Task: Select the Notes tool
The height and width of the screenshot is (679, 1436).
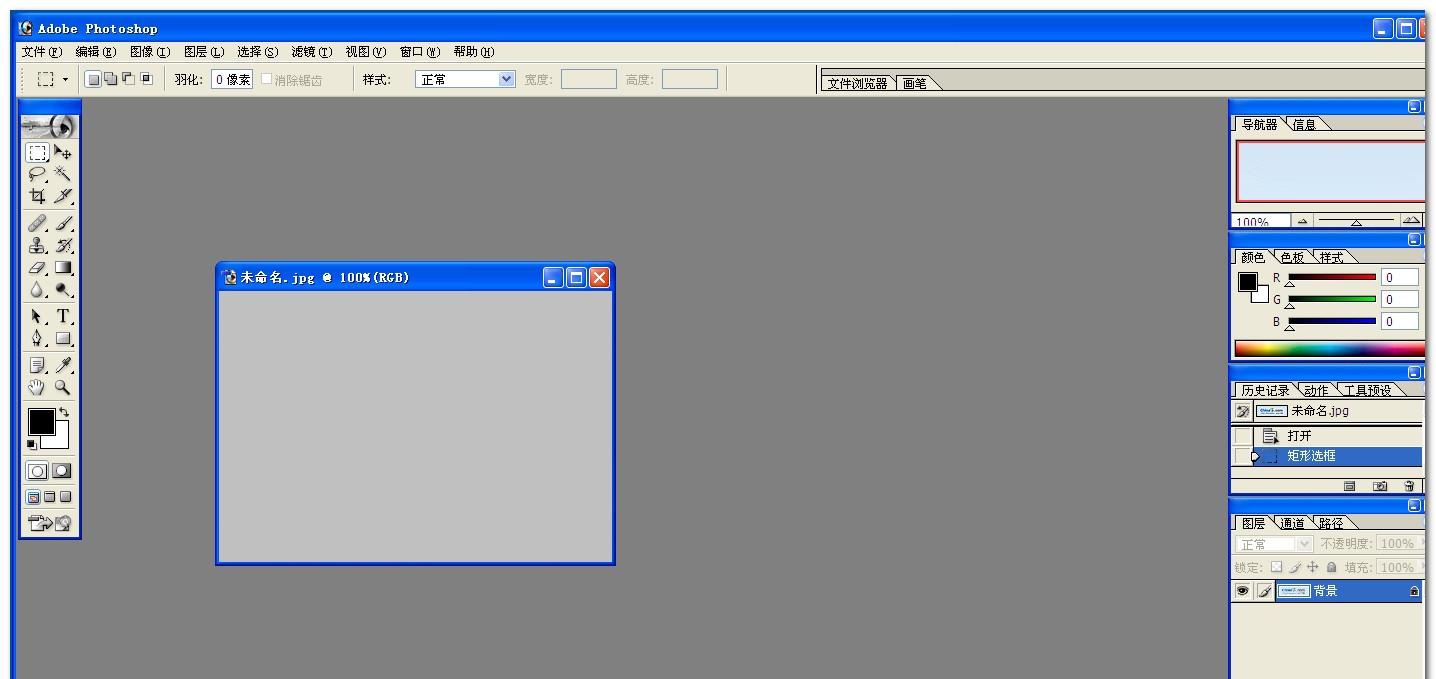Action: [x=37, y=365]
